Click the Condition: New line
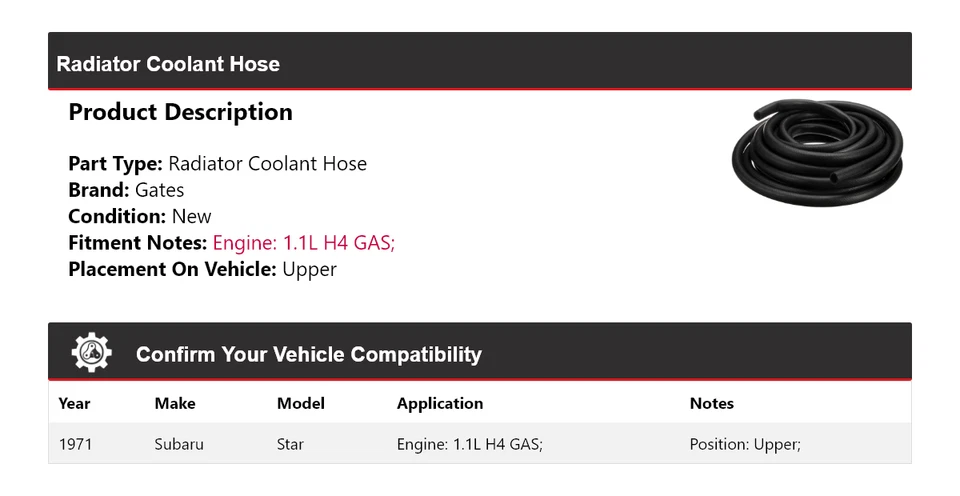Image resolution: width=960 pixels, height=496 pixels. click(x=140, y=217)
